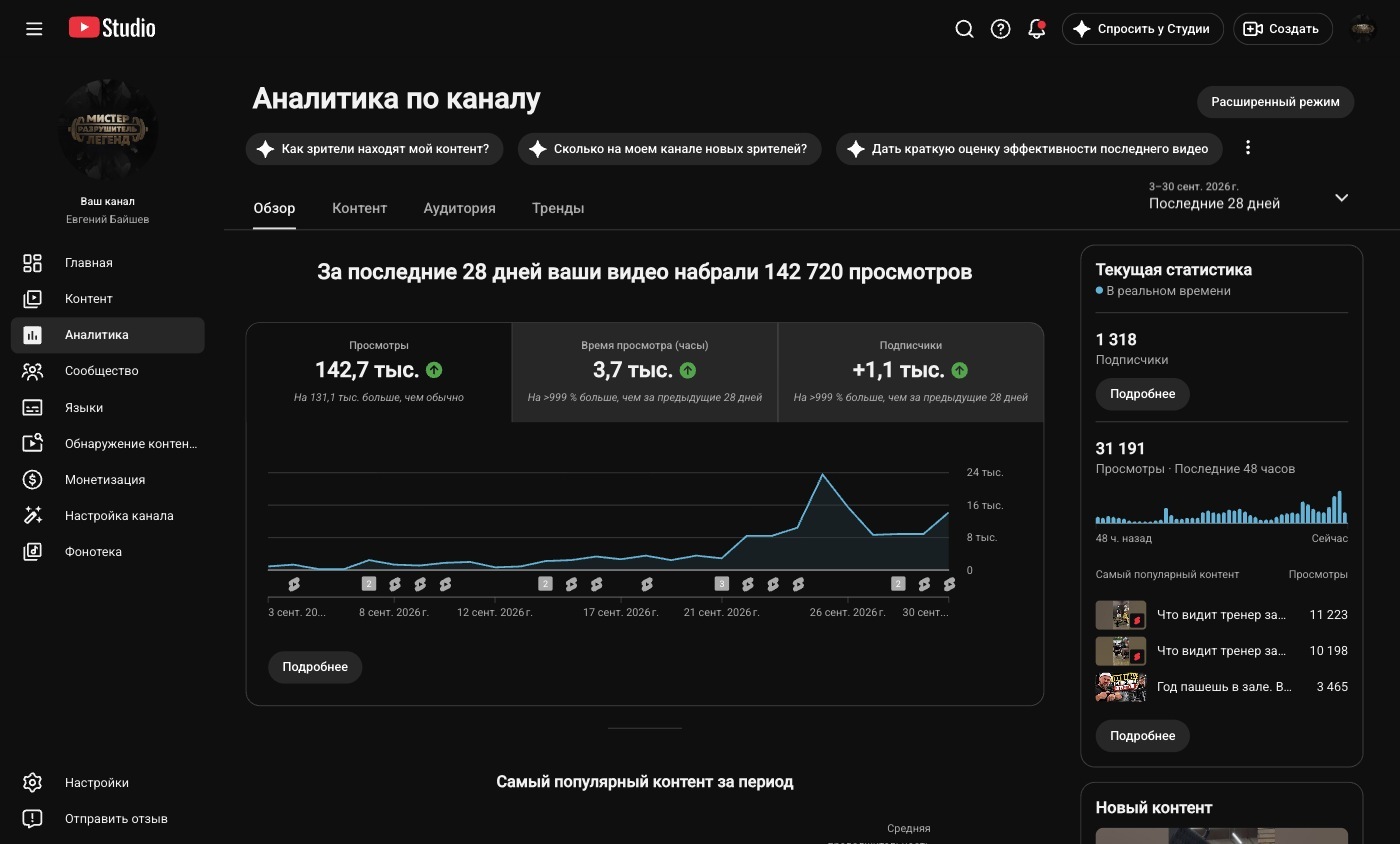Open Настройки gear in the sidebar
The height and width of the screenshot is (844, 1400).
(108, 783)
